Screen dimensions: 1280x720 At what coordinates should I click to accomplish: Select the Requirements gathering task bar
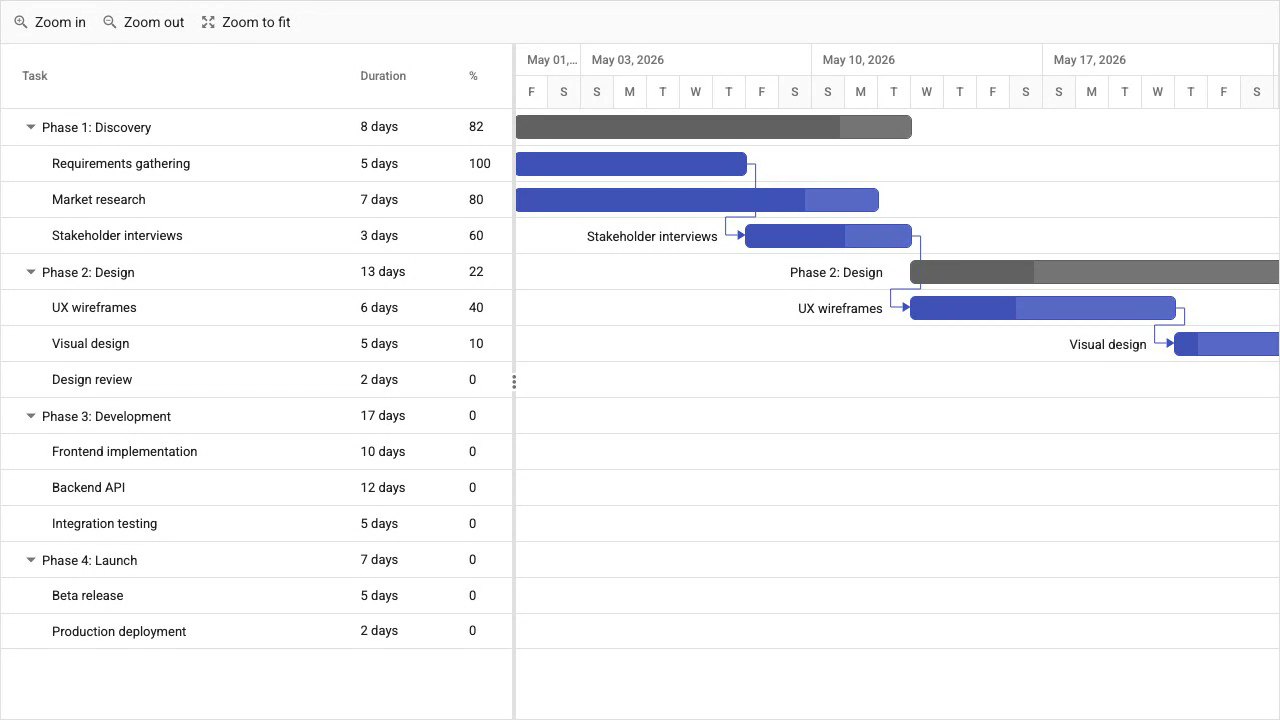tap(631, 164)
